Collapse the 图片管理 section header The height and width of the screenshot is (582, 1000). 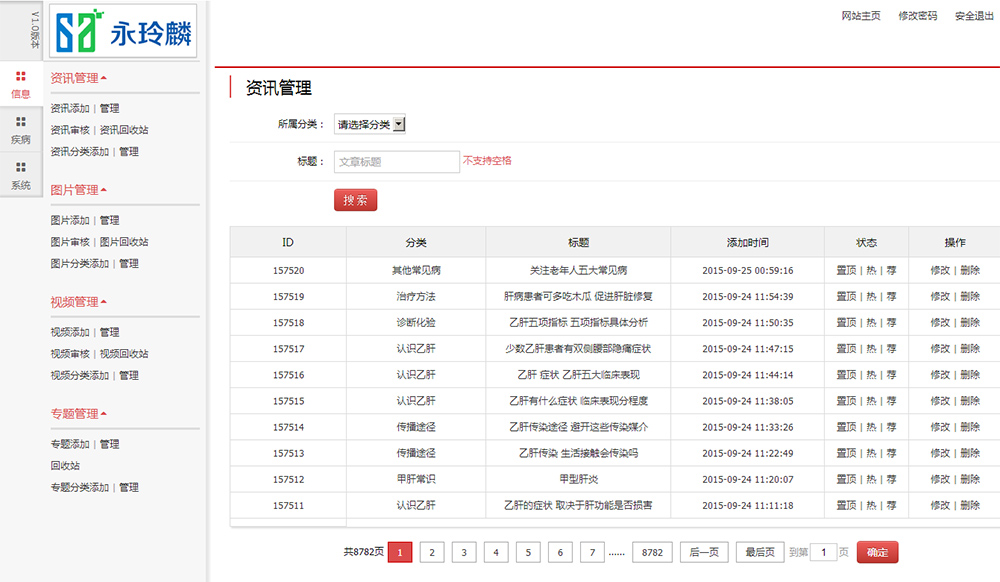tap(73, 189)
